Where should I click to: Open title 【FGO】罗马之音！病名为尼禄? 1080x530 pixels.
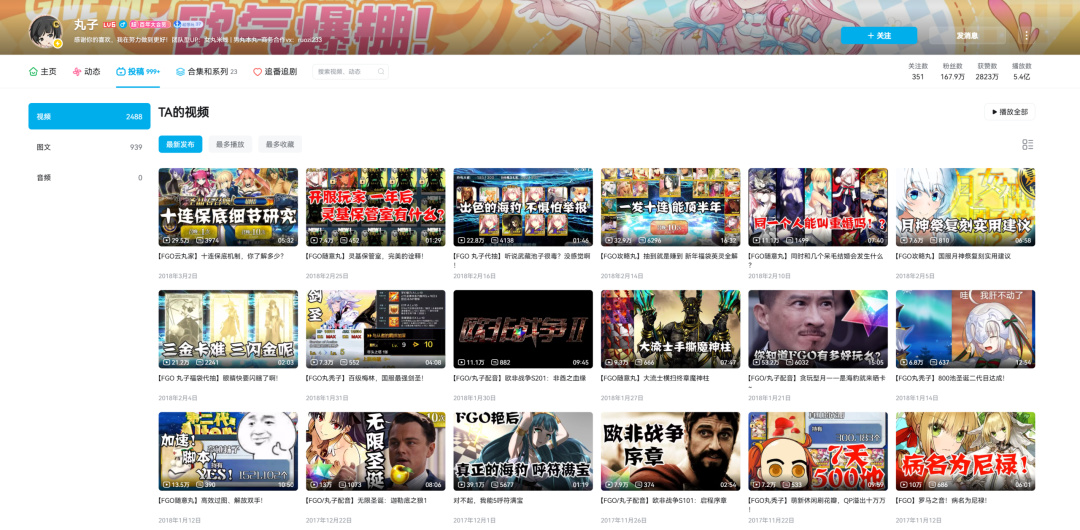point(943,500)
